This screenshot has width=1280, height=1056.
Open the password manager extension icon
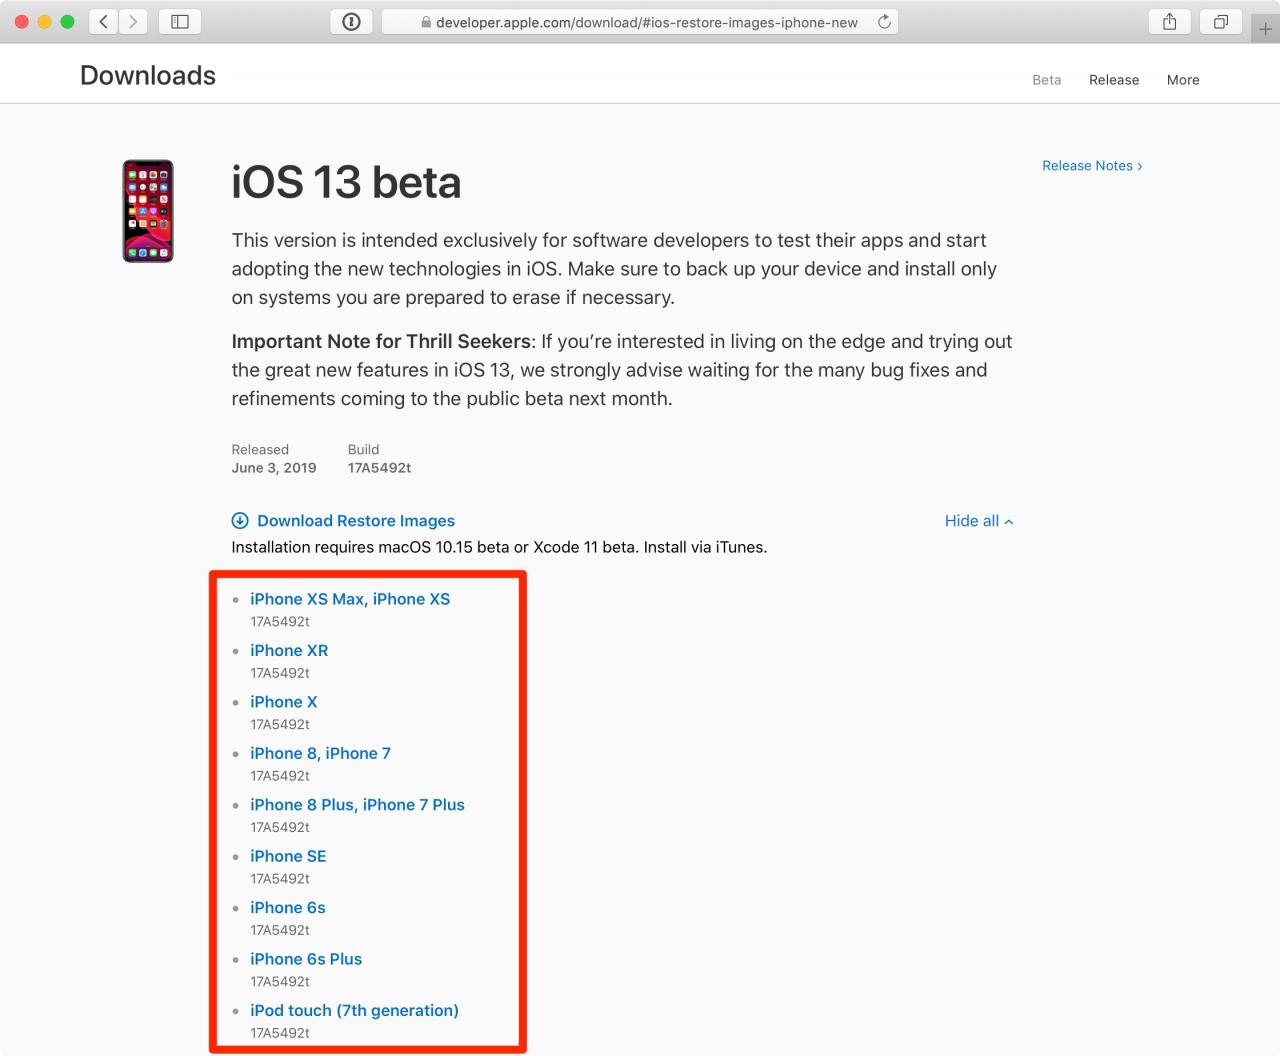click(352, 21)
